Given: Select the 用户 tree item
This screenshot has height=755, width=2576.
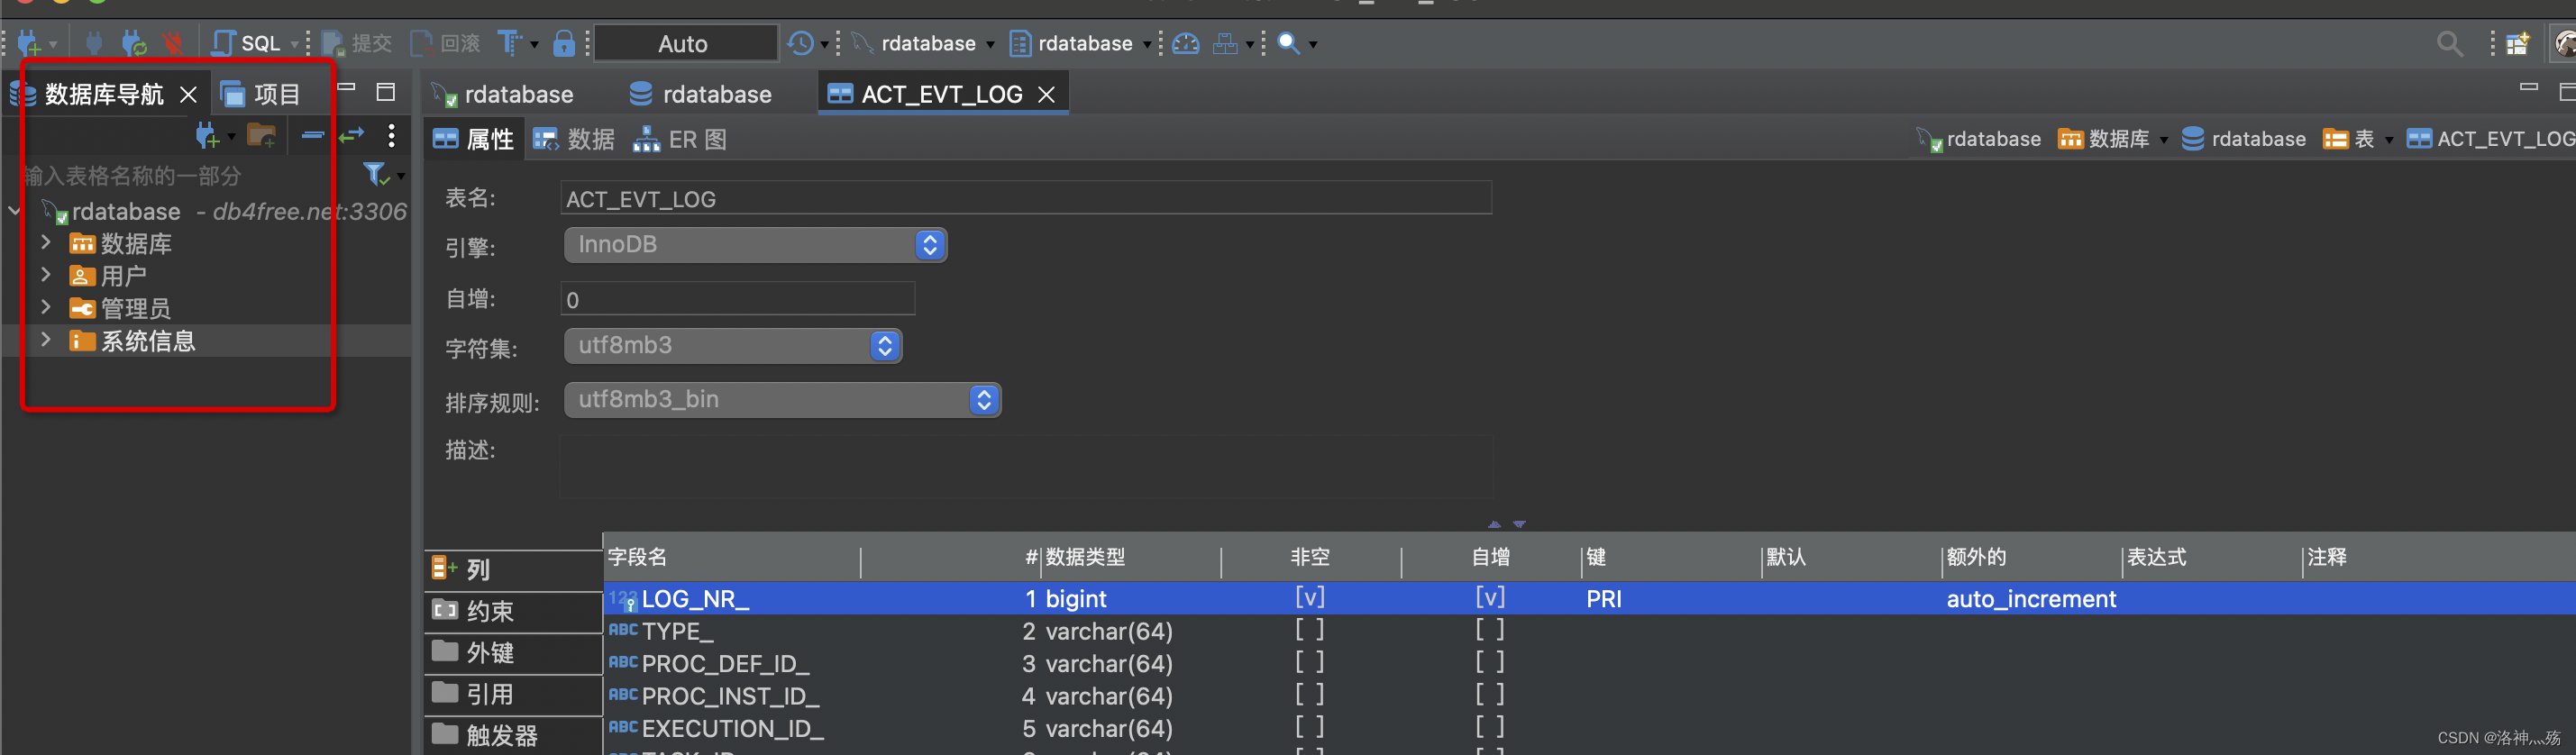Looking at the screenshot, I should click(109, 276).
